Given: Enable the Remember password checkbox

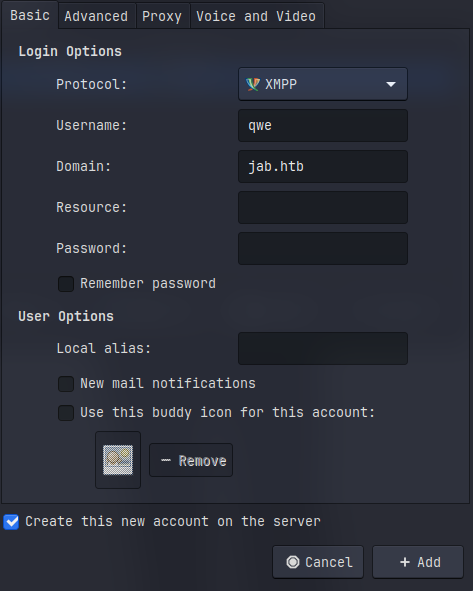Looking at the screenshot, I should click(x=66, y=284).
